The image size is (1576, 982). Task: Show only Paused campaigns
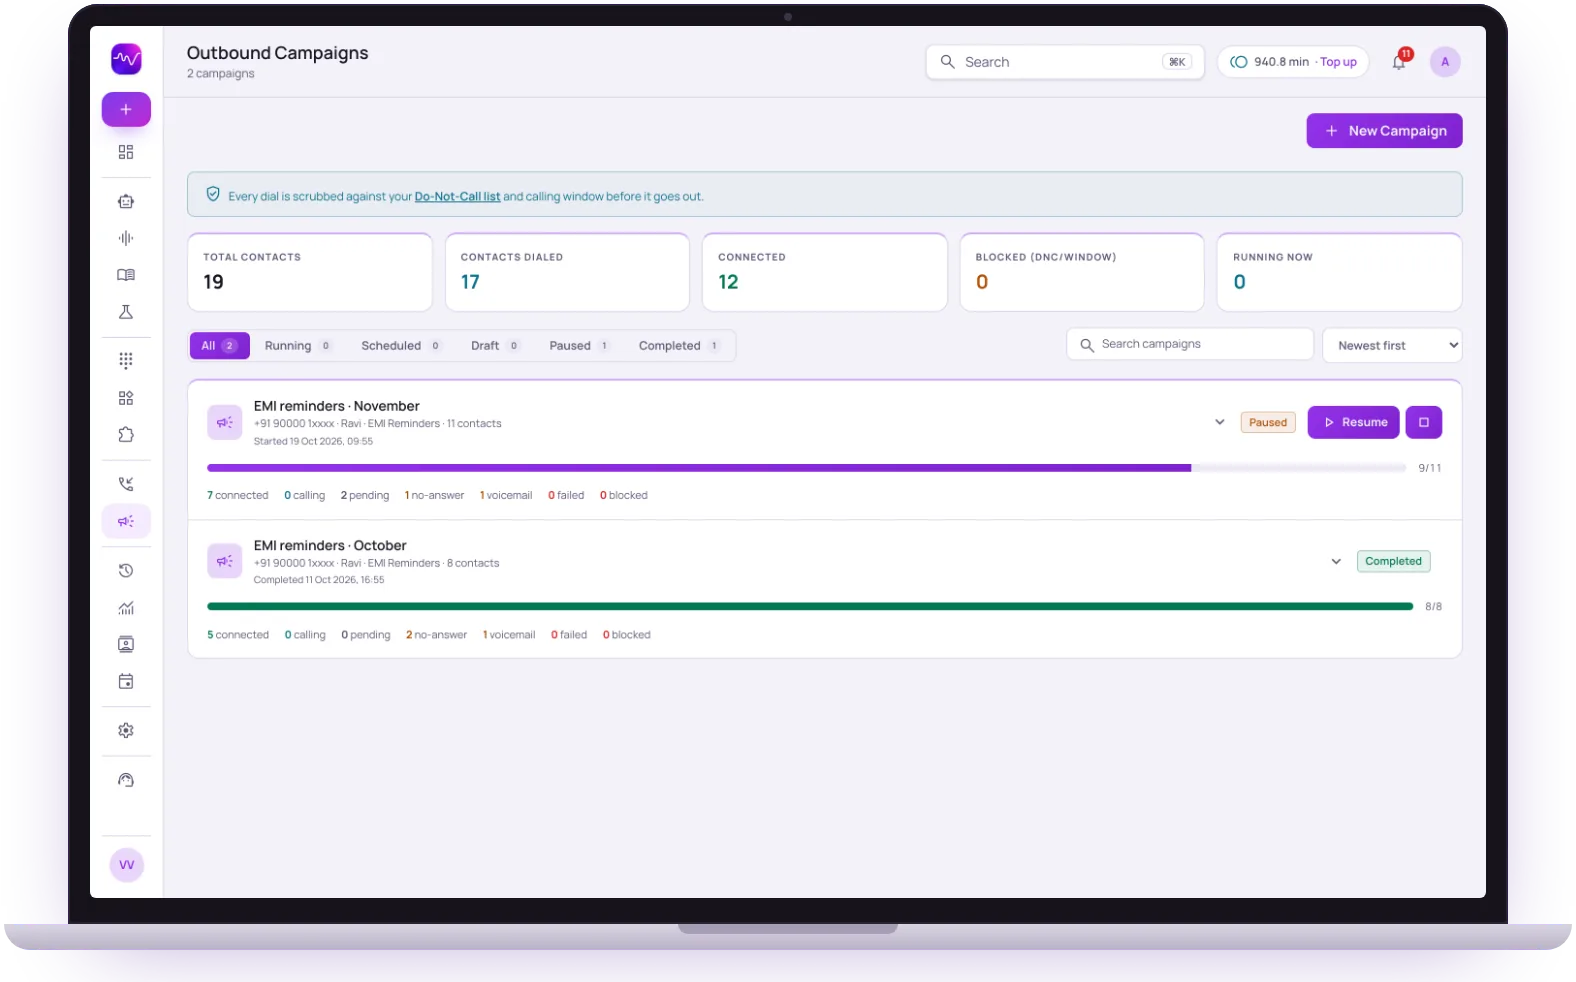point(579,346)
